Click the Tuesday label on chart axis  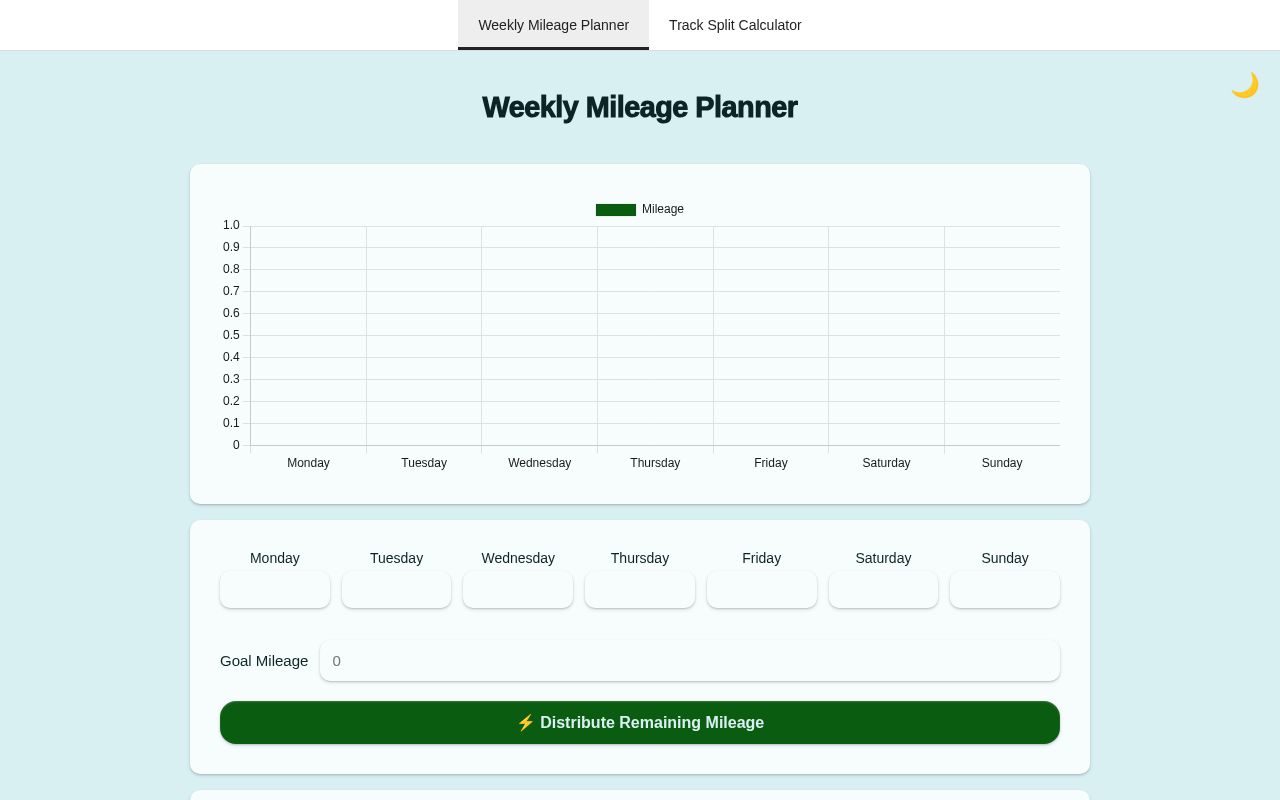tap(424, 463)
